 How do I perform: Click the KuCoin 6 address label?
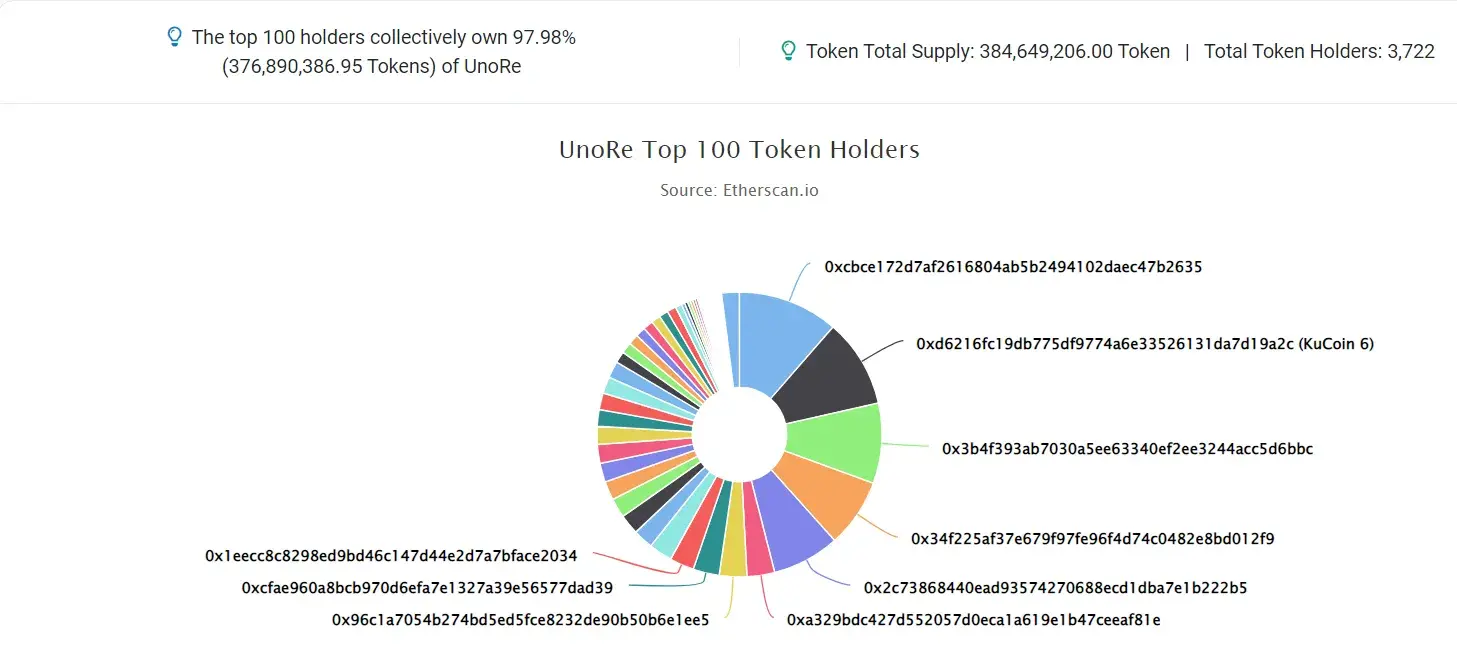pyautogui.click(x=1145, y=344)
